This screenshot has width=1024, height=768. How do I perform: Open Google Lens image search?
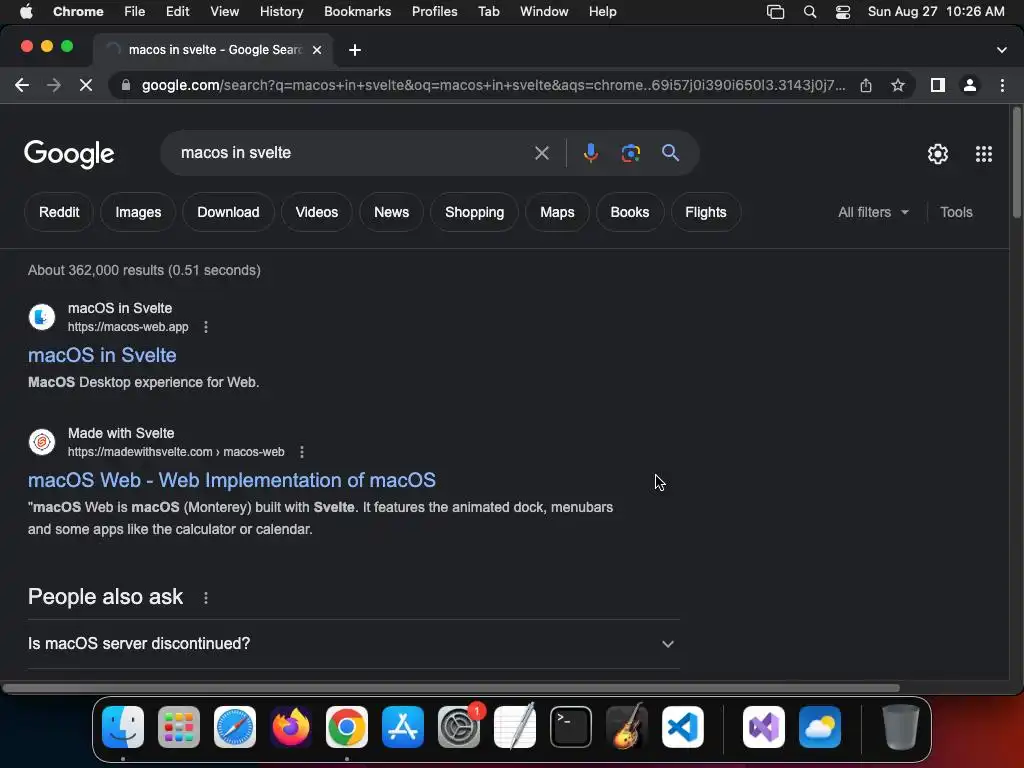630,153
